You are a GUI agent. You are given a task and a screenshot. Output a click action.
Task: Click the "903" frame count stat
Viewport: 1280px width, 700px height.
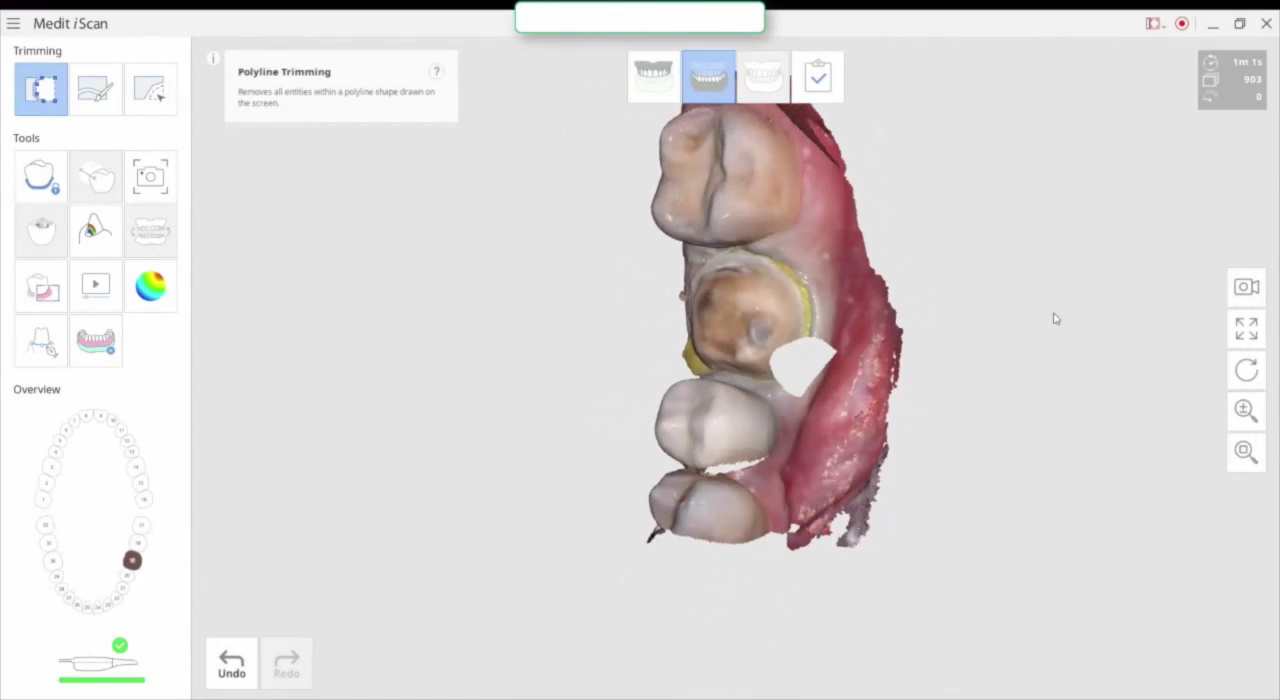click(1252, 79)
